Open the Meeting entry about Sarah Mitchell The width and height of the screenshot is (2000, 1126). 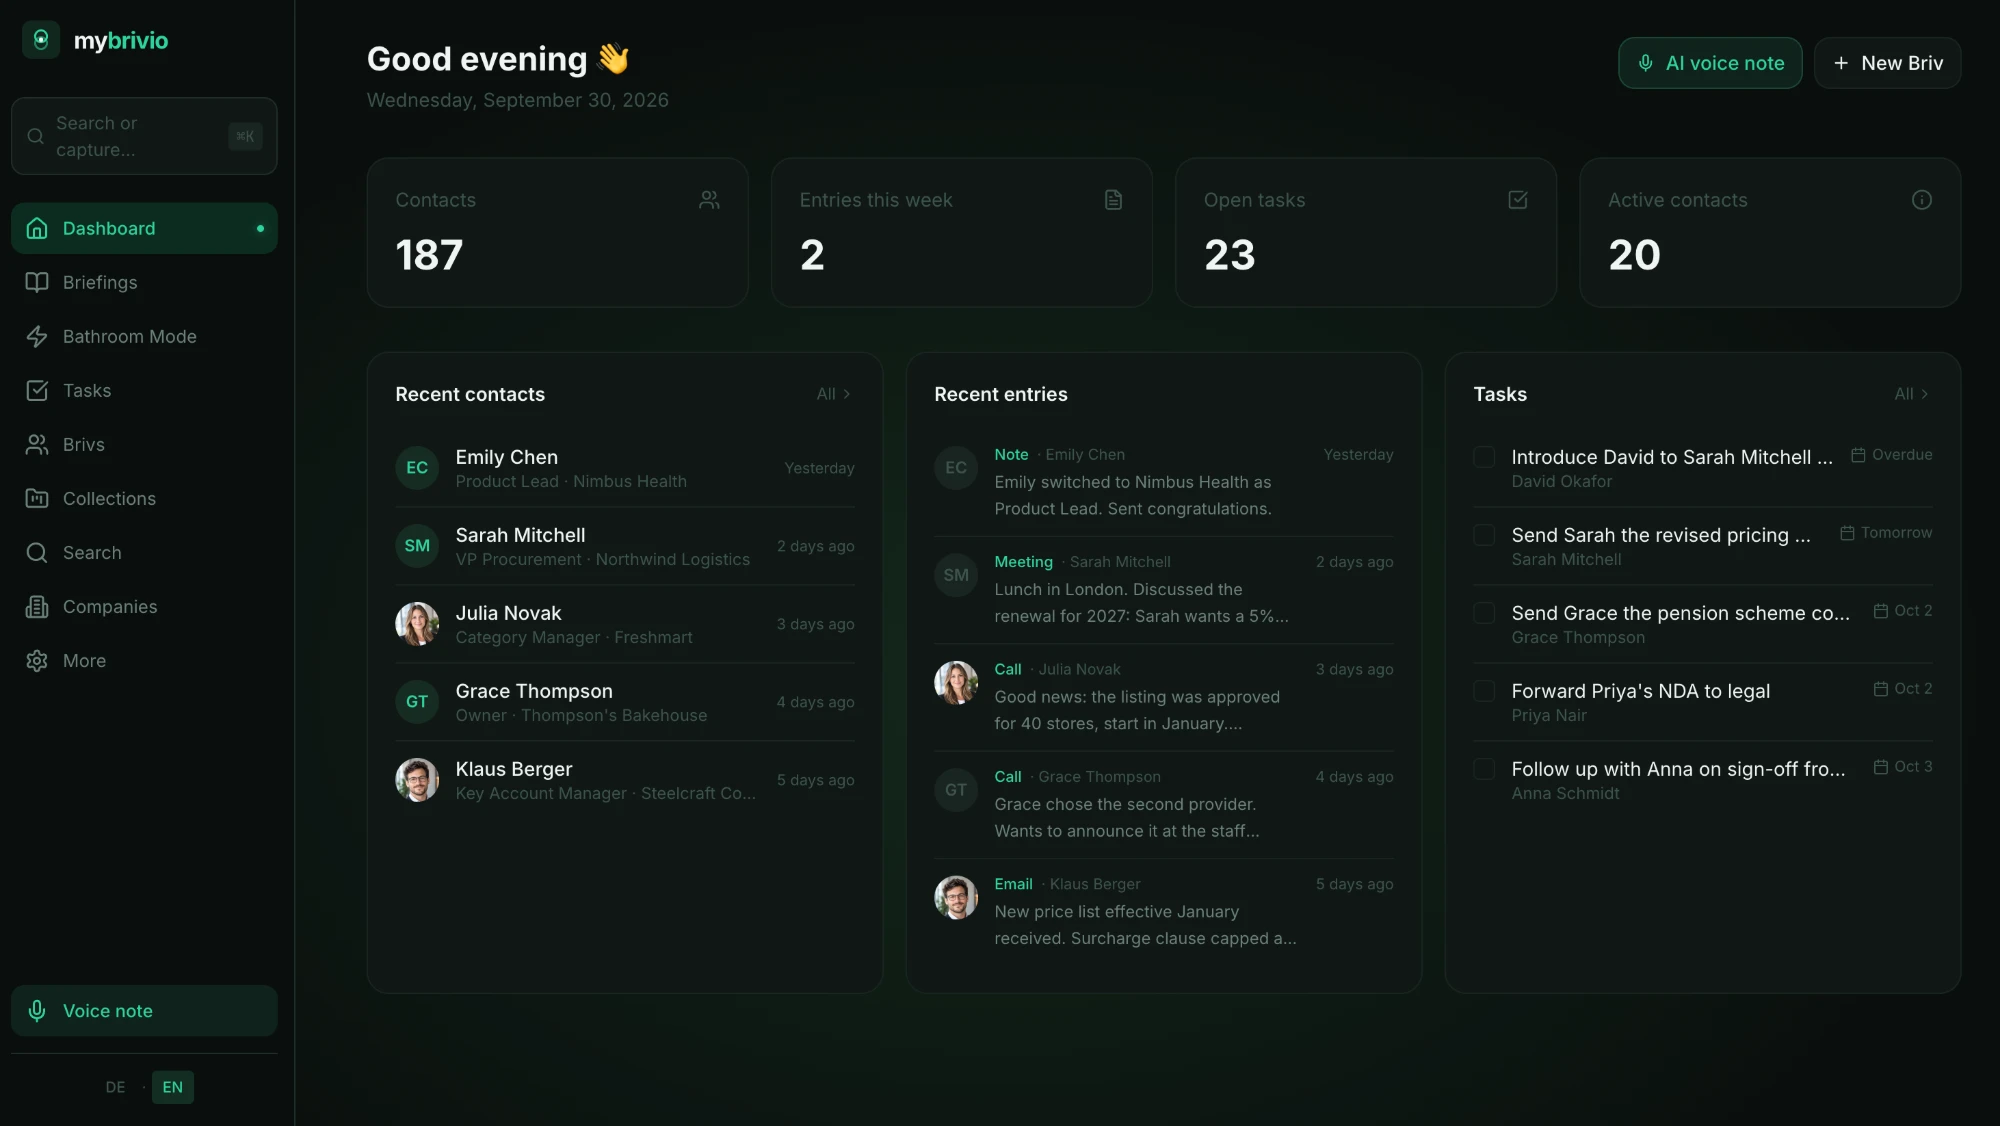click(x=1163, y=589)
